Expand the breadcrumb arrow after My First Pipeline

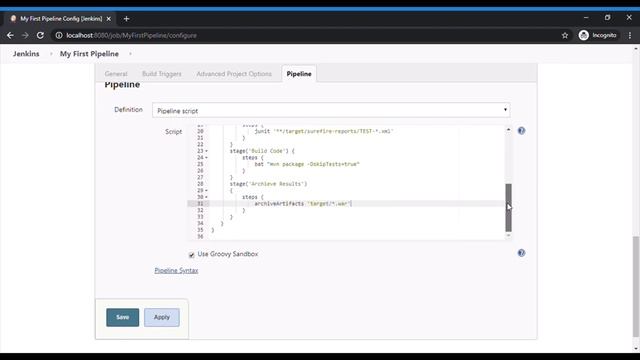pyautogui.click(x=130, y=54)
